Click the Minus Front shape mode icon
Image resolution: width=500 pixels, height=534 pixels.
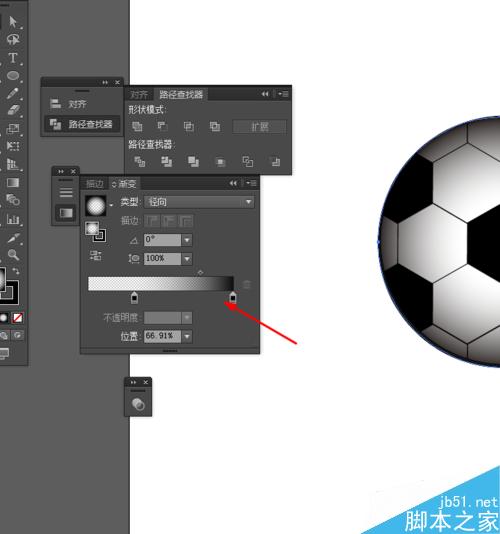162,127
